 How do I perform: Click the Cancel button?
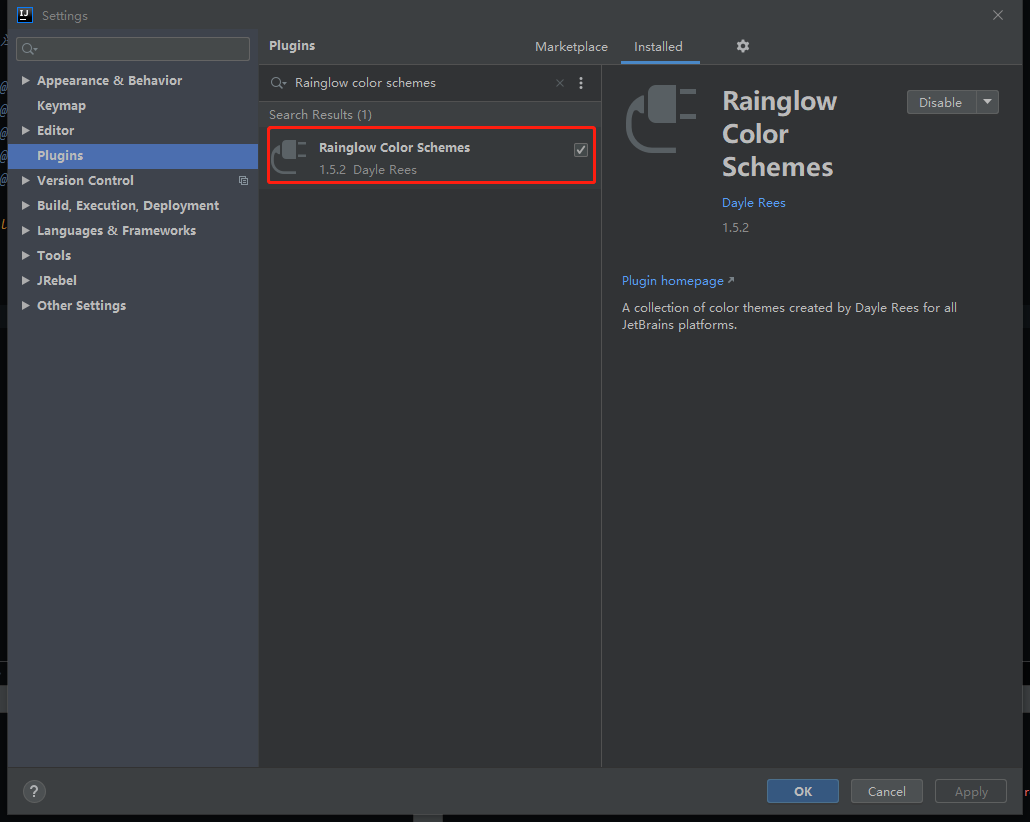(887, 791)
